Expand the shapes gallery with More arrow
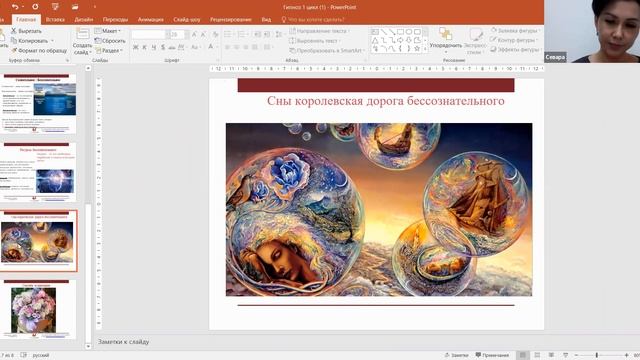This screenshot has height=360, width=640. pos(425,49)
